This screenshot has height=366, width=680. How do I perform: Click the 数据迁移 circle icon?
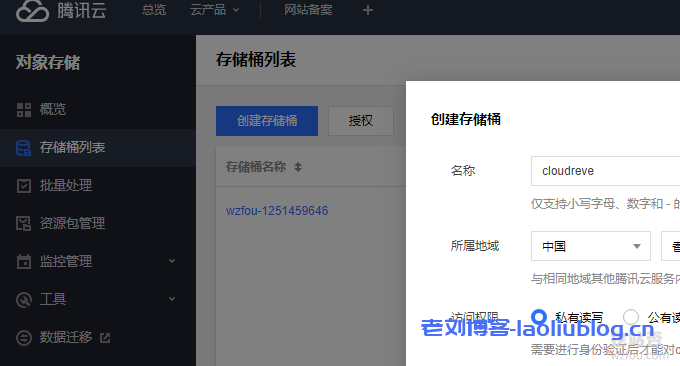[24, 337]
